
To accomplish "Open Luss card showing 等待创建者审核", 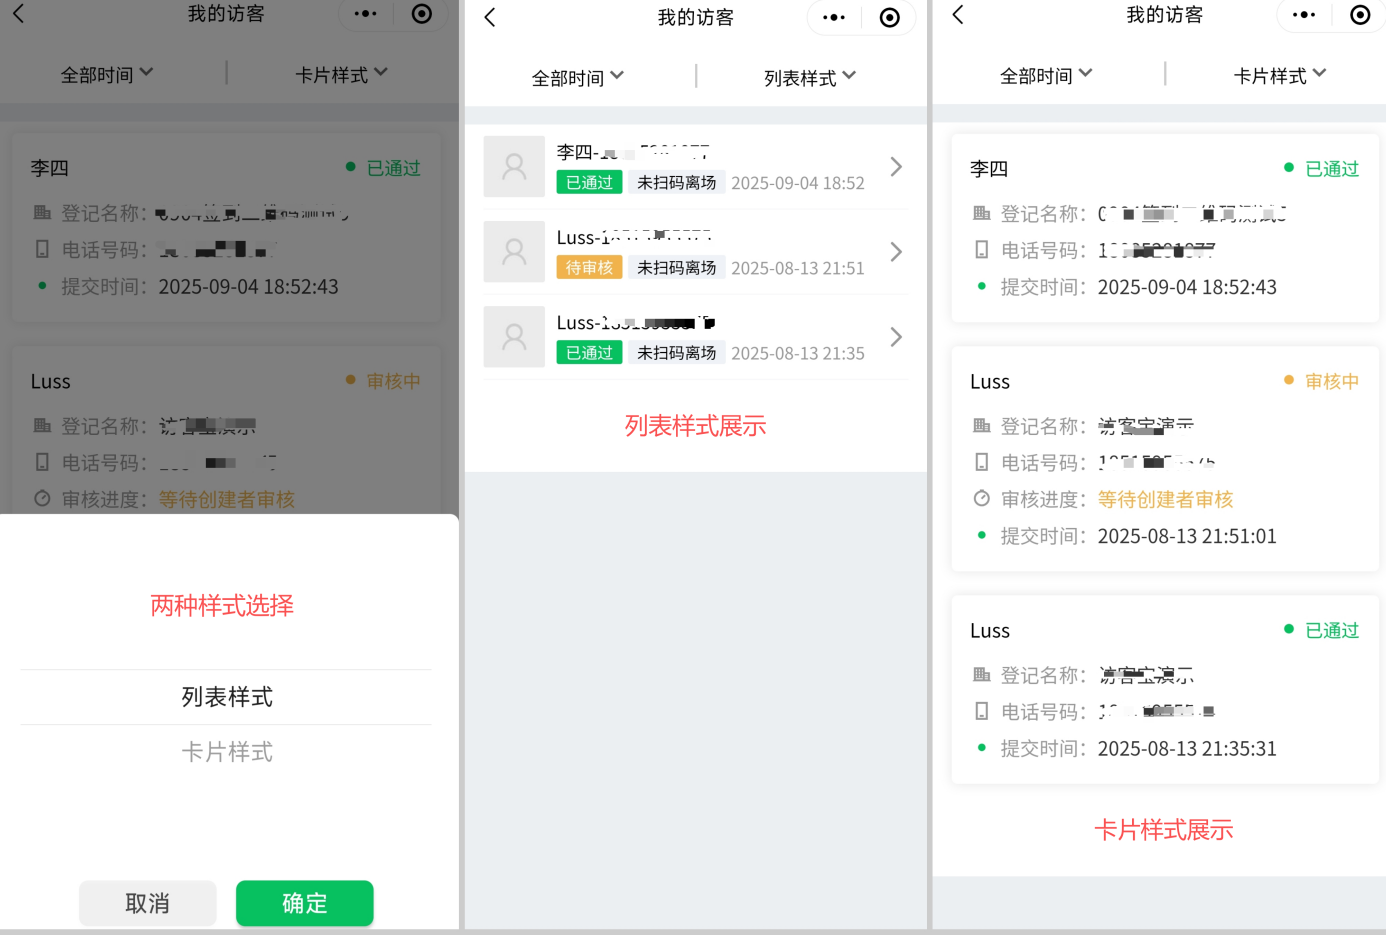I will click(1164, 459).
